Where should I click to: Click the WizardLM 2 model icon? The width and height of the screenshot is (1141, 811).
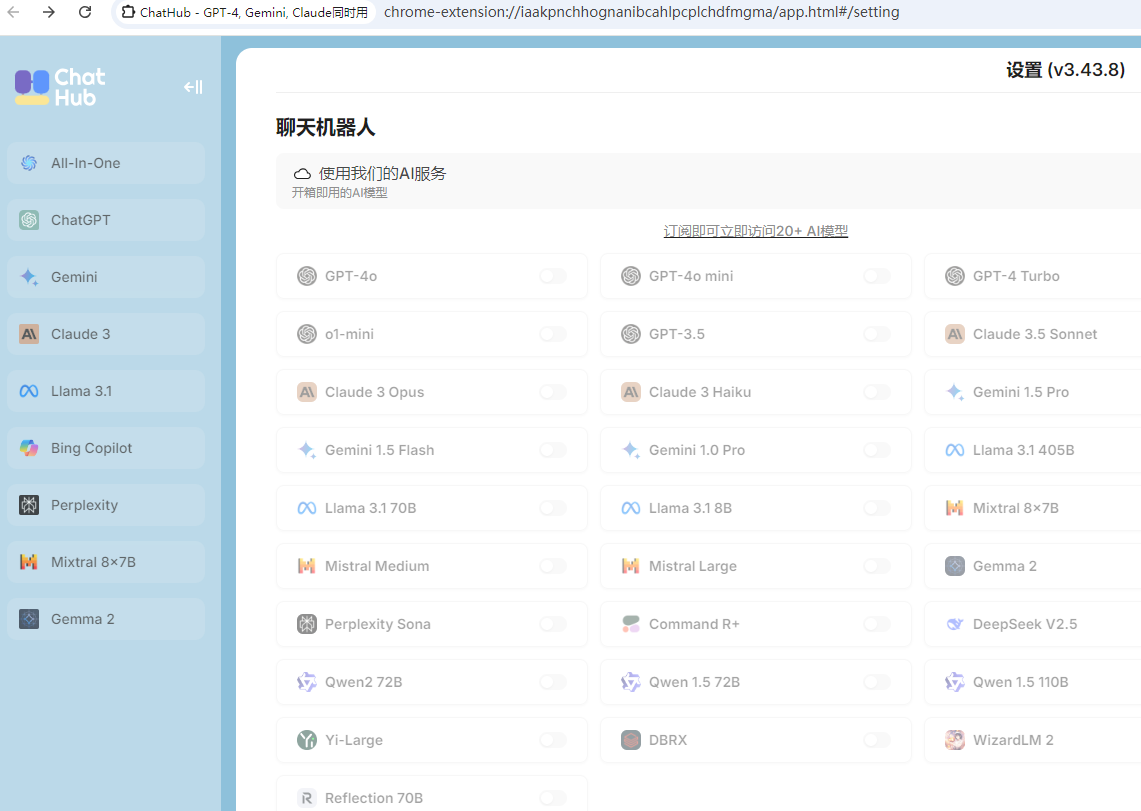point(954,740)
